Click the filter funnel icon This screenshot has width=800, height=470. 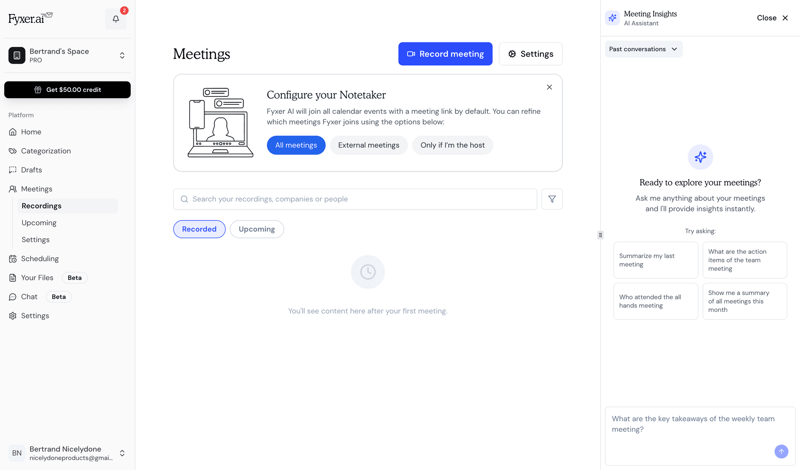point(552,199)
